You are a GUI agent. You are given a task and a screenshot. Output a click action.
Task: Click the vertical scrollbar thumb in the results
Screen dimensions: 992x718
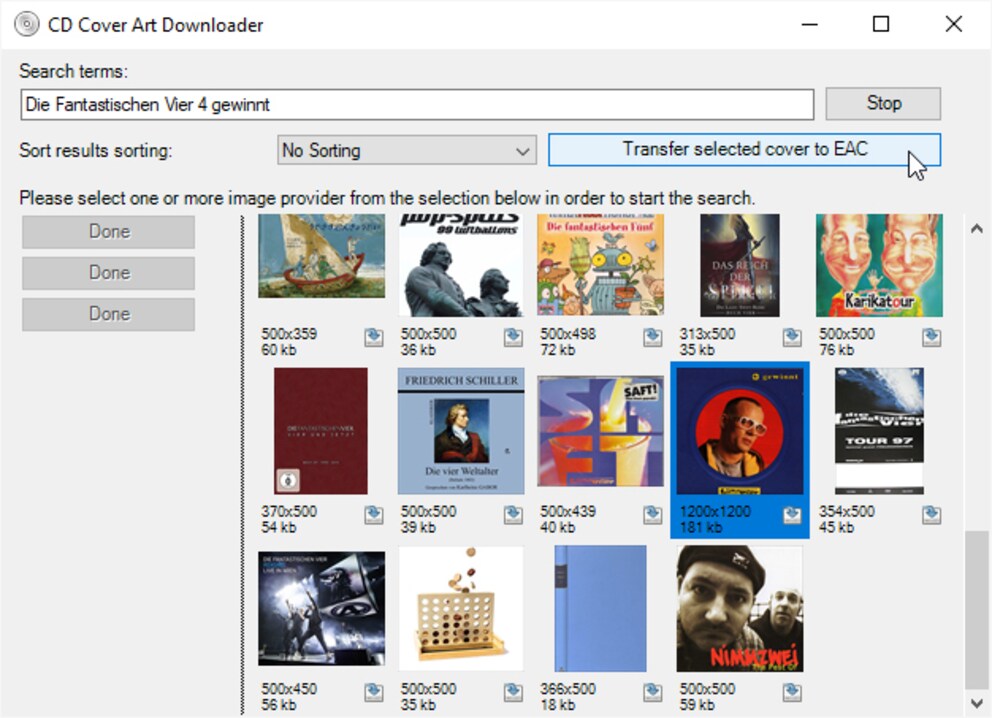[977, 610]
